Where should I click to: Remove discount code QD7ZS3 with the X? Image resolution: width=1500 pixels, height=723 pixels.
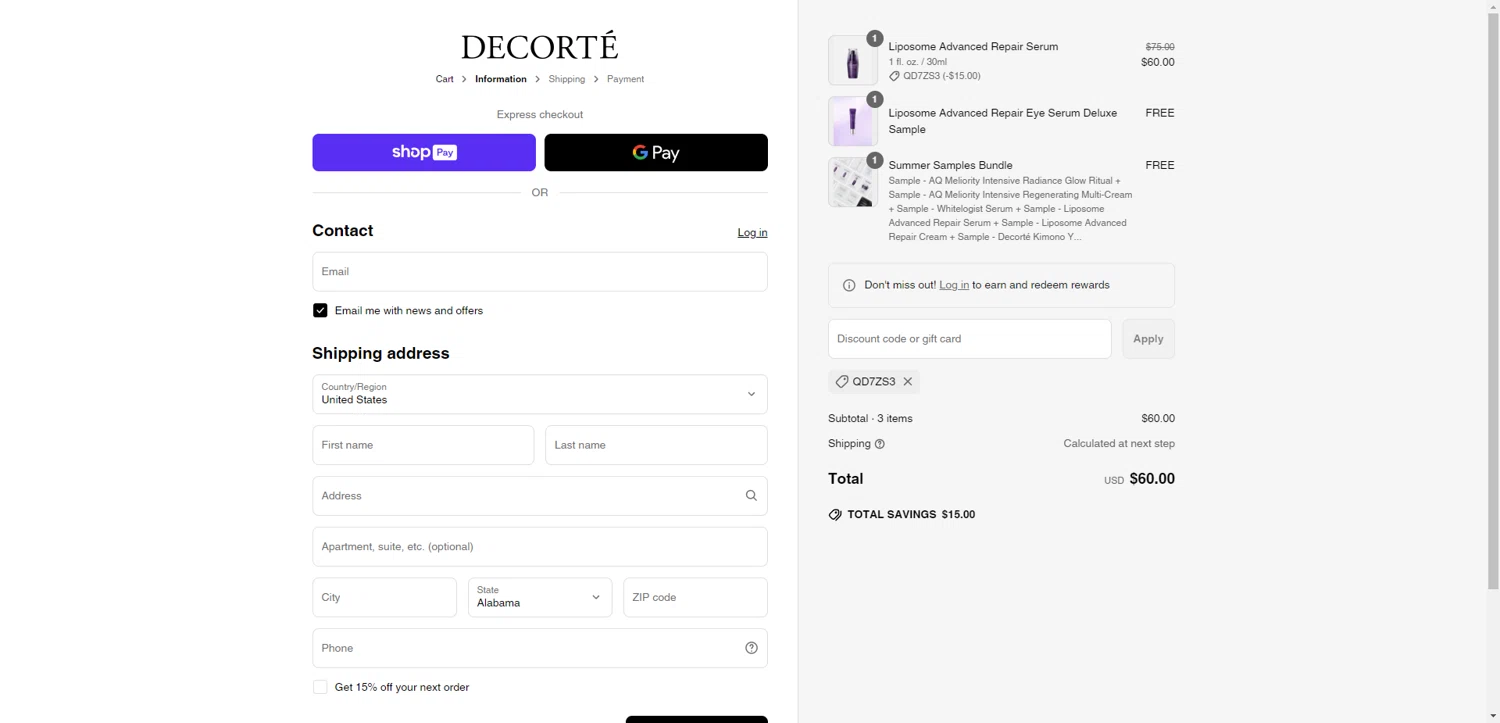click(x=908, y=381)
